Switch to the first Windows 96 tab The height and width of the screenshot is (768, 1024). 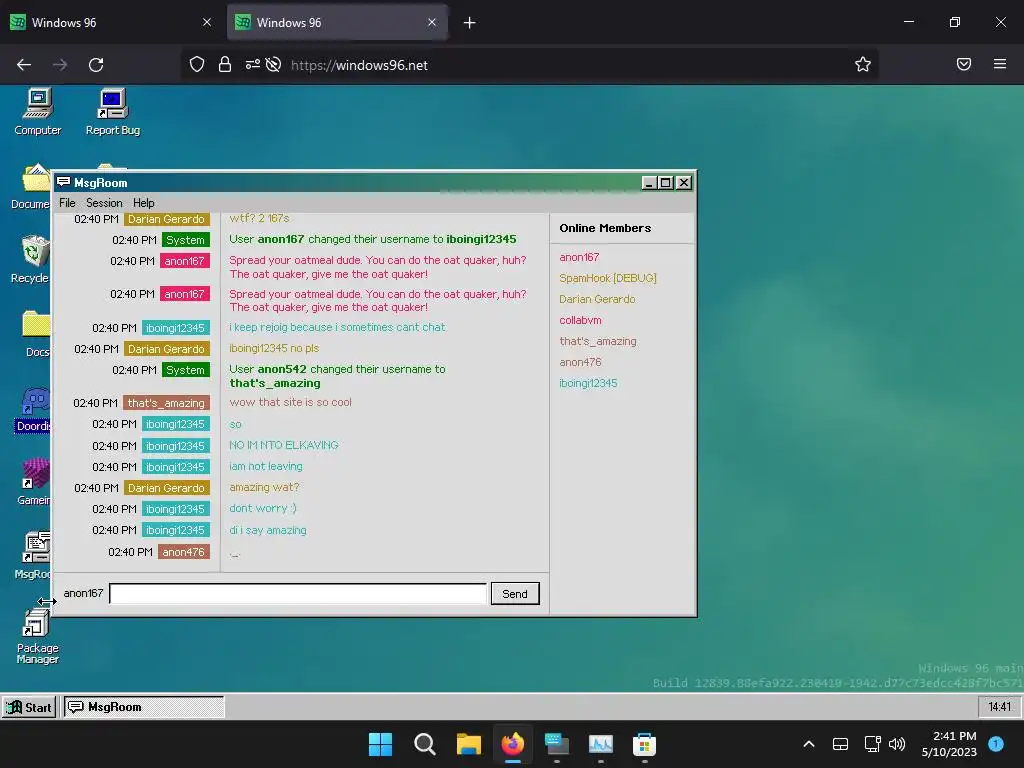[111, 23]
